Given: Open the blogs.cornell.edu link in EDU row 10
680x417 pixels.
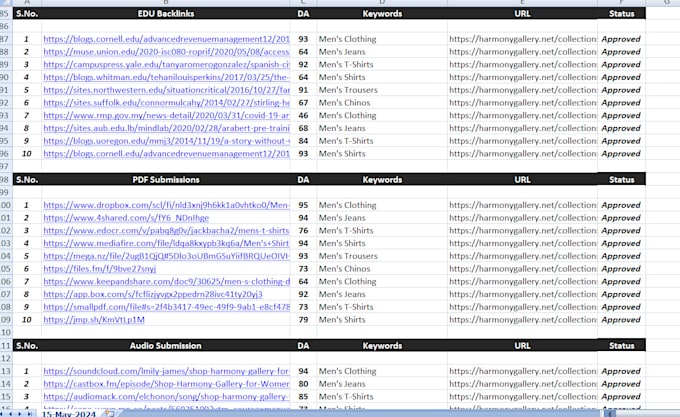Looking at the screenshot, I should (x=166, y=154).
